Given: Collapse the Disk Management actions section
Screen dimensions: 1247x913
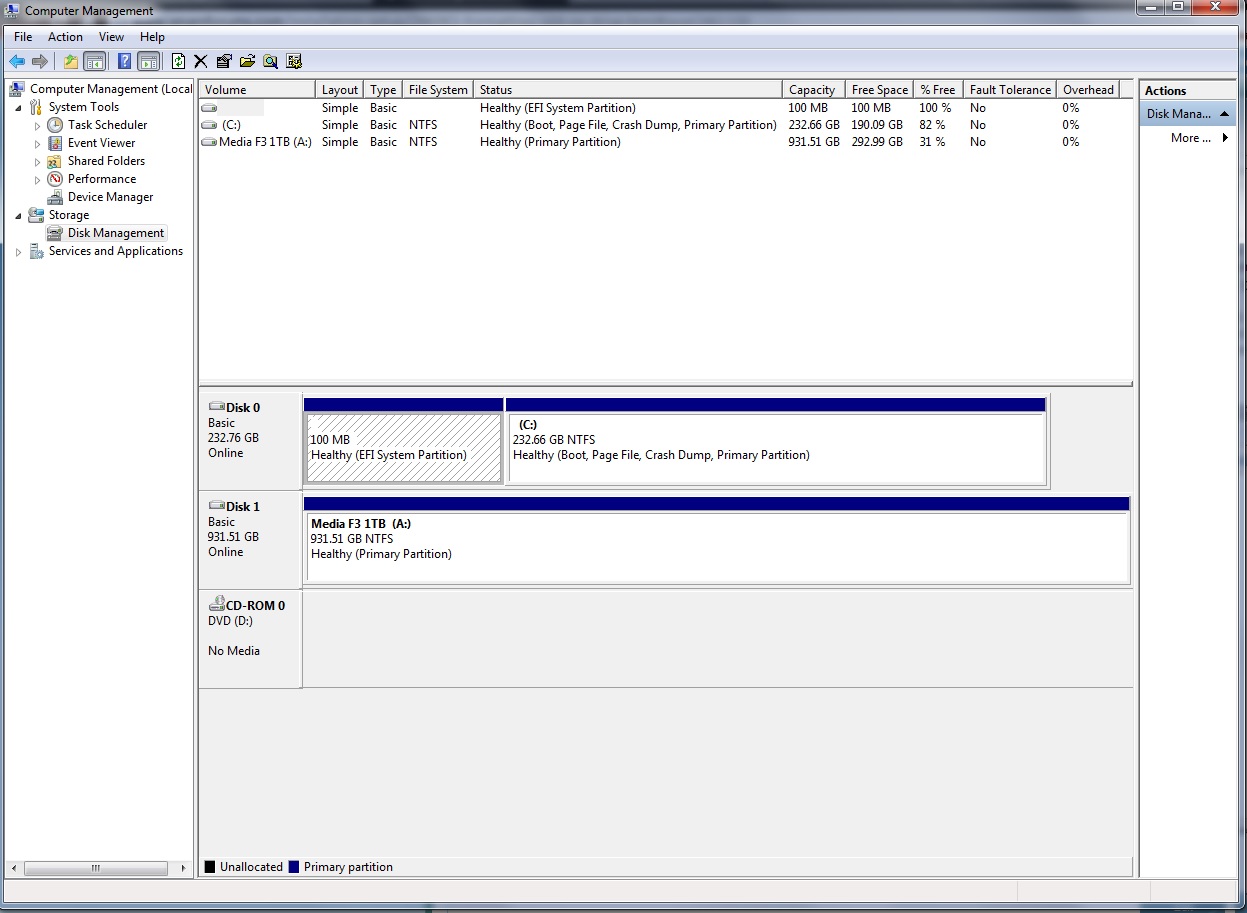Looking at the screenshot, I should [x=1225, y=114].
